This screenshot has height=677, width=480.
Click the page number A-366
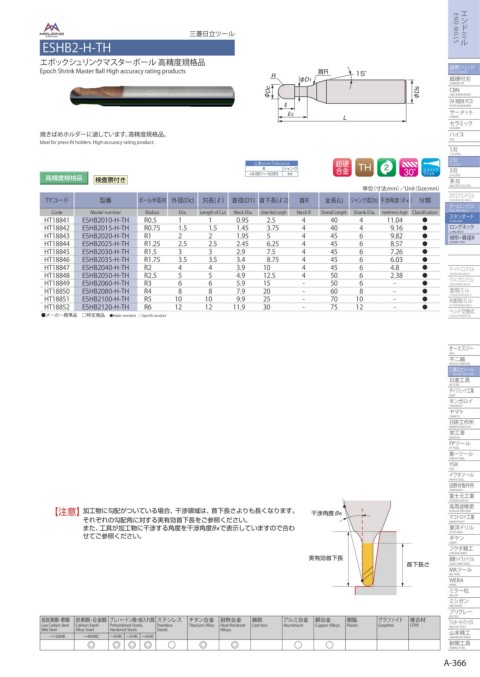click(x=455, y=662)
